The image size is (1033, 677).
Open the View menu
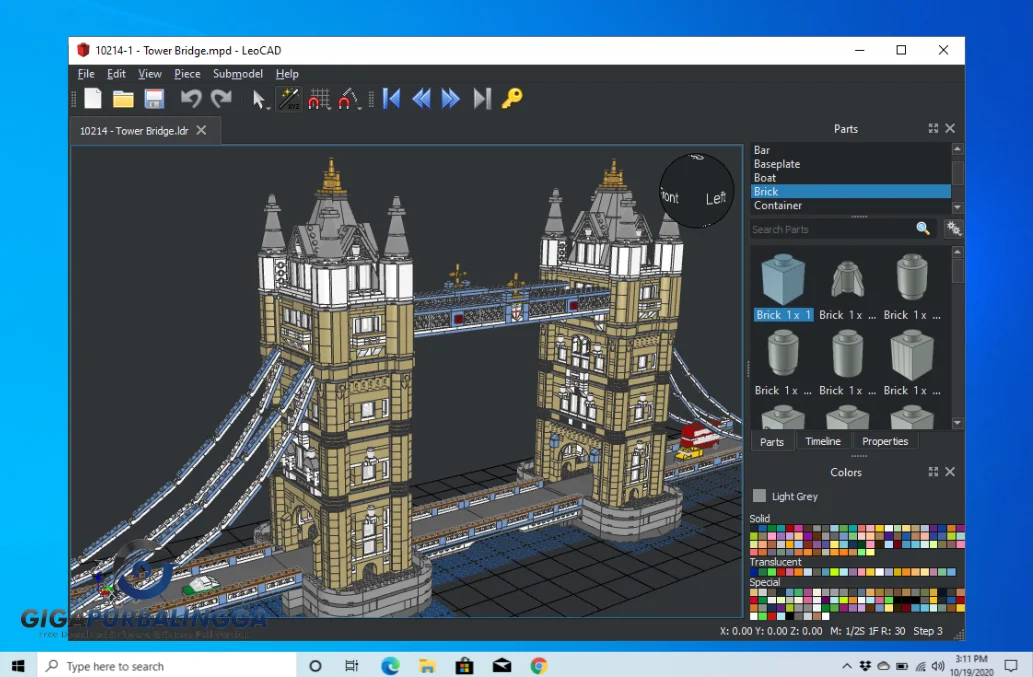[x=150, y=74]
